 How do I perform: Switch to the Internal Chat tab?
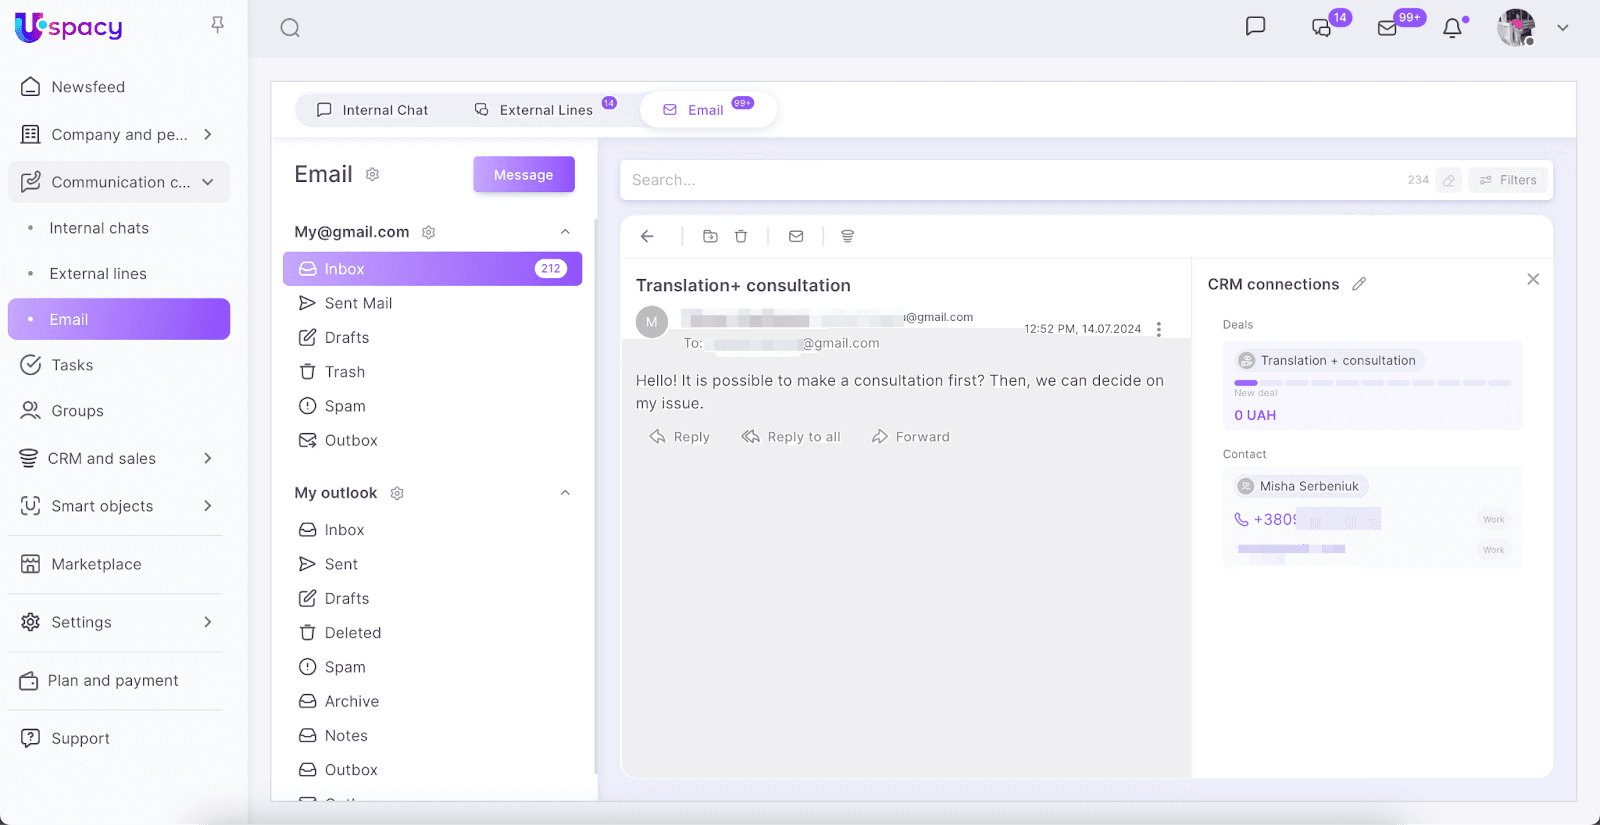click(x=372, y=110)
